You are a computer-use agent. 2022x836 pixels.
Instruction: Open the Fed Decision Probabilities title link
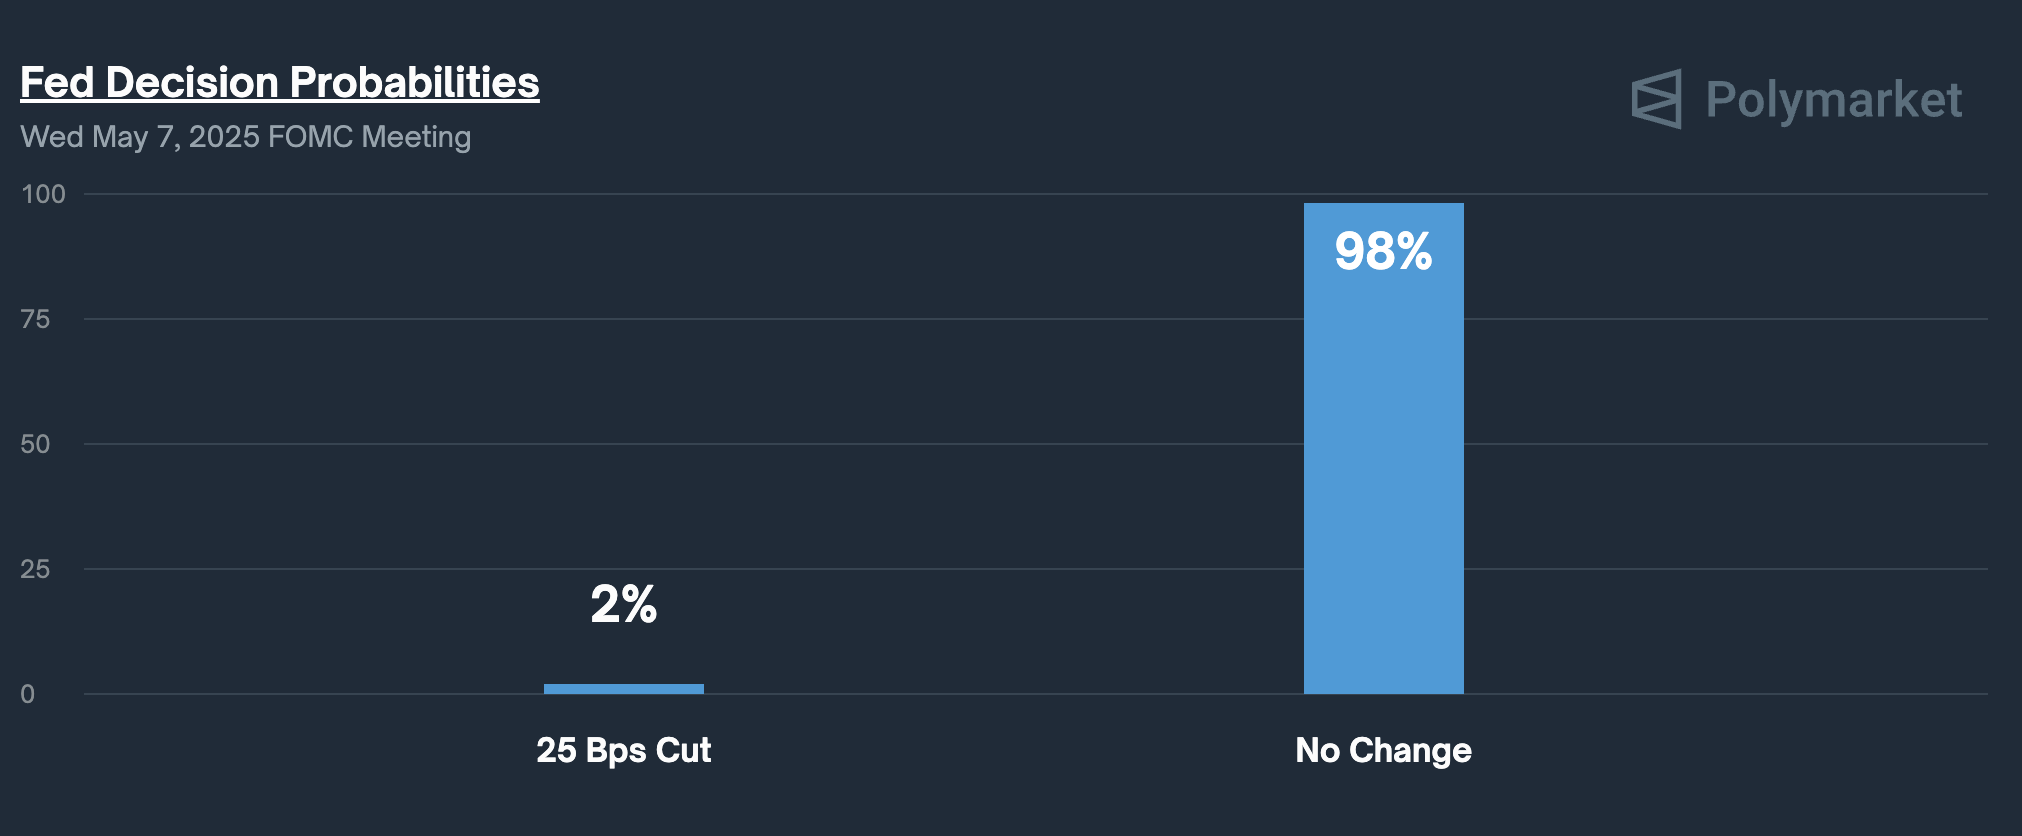click(280, 82)
